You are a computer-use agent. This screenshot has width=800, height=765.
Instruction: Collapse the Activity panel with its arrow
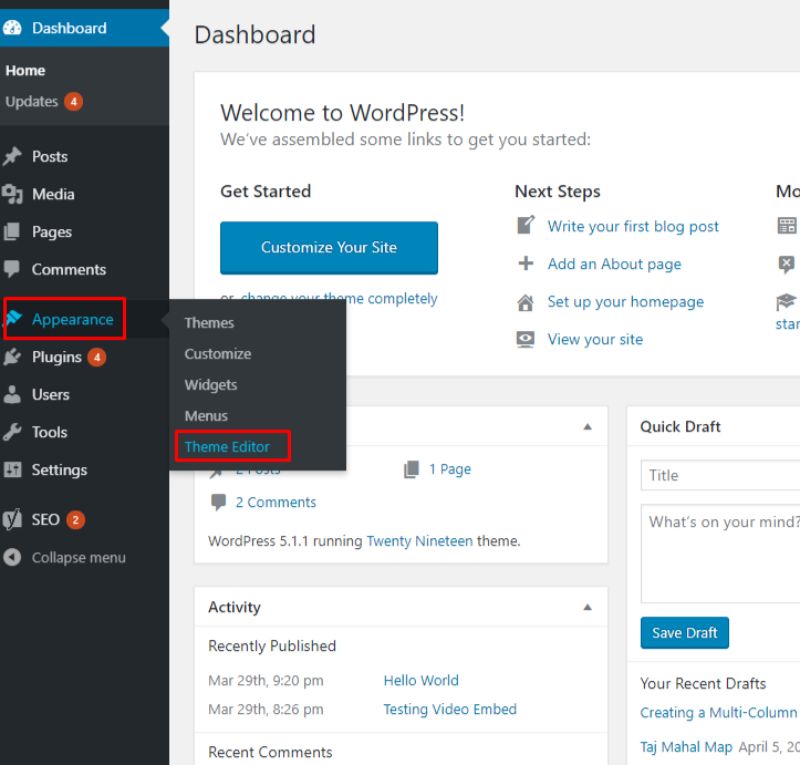tap(587, 607)
